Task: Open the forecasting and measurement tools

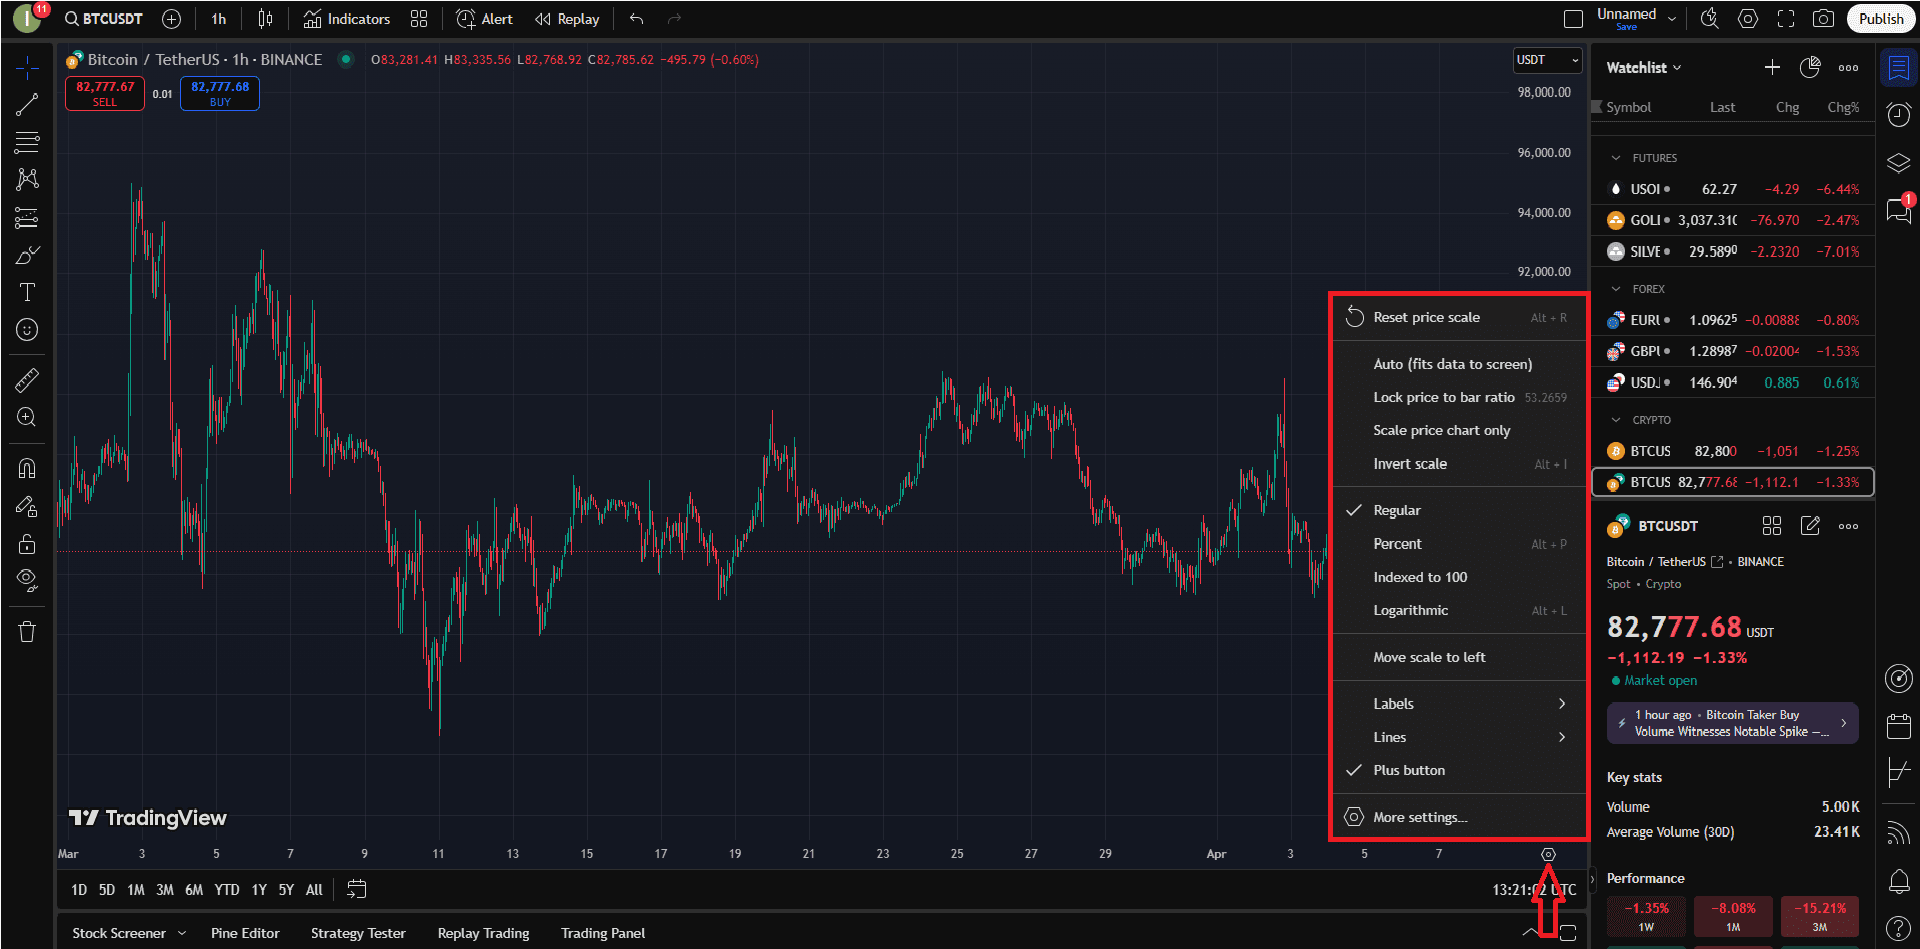Action: pos(27,217)
